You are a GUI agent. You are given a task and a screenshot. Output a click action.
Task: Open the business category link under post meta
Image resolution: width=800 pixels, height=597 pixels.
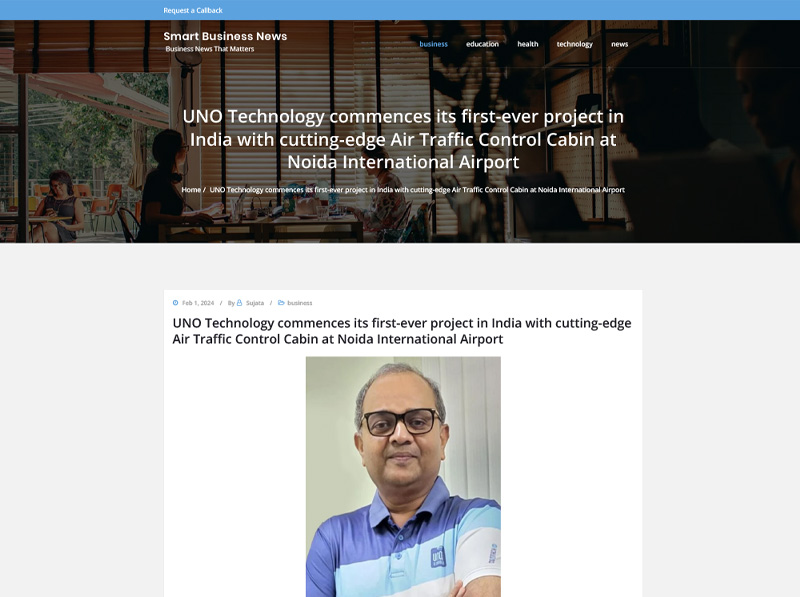(x=299, y=303)
